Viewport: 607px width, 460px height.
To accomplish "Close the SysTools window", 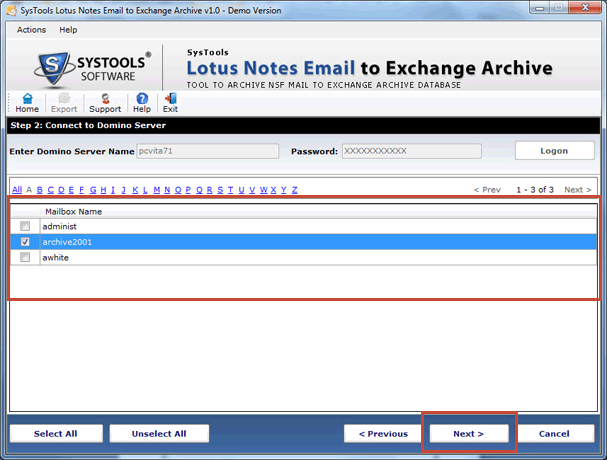I will [585, 7].
